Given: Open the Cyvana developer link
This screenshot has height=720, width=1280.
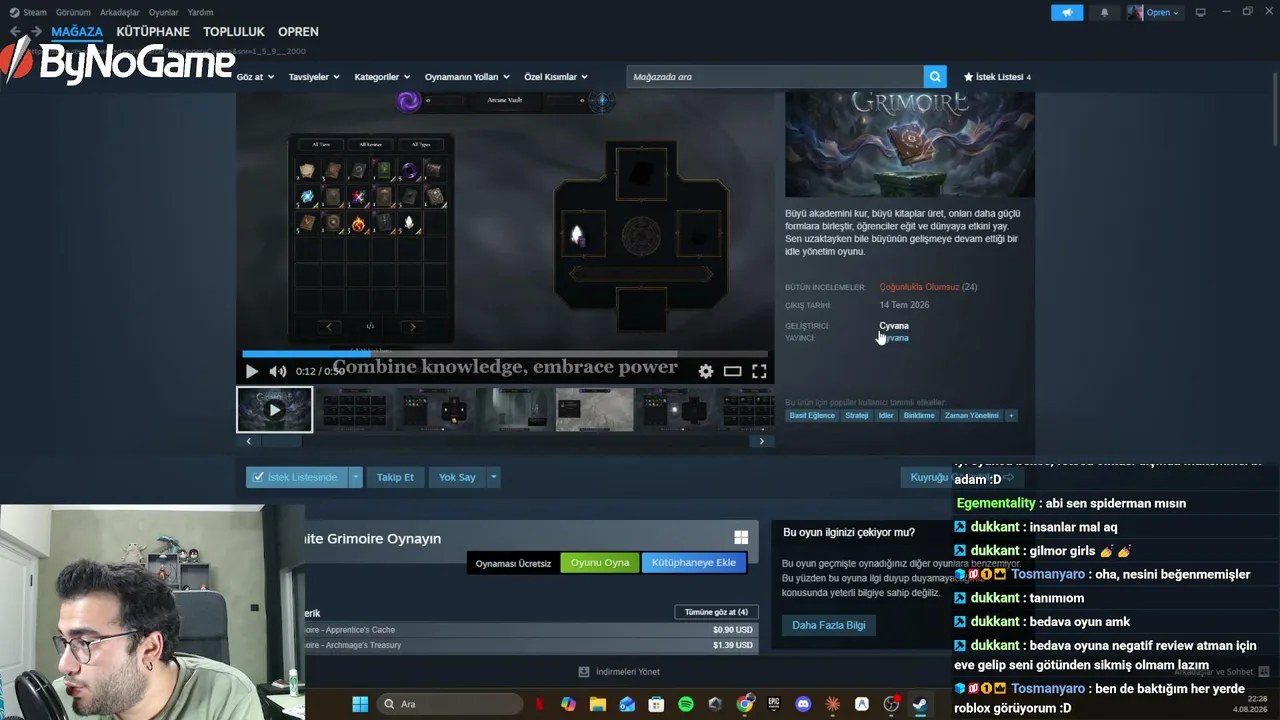Looking at the screenshot, I should tap(894, 326).
